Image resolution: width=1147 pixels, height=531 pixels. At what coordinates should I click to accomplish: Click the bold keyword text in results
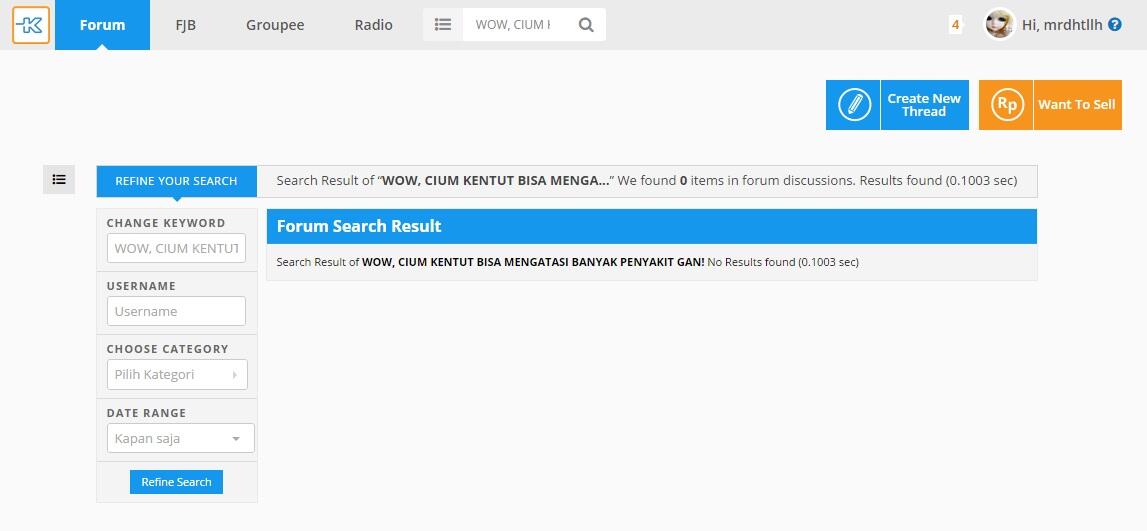coord(533,262)
